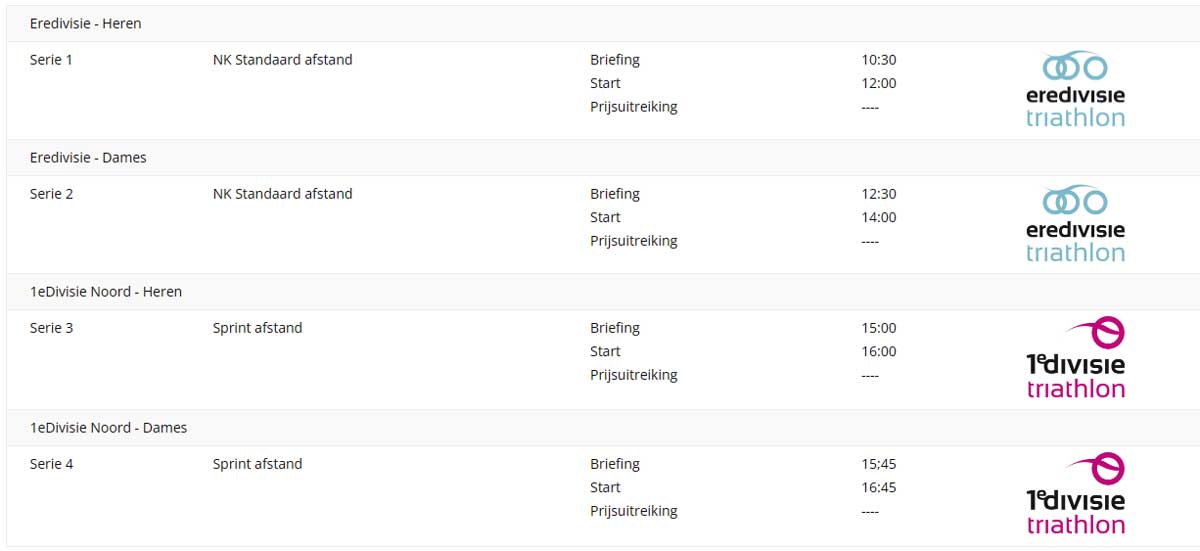Screen dimensions: 1200x551
Task: Select the 1eDivisie Noord - Heren header
Action: click(x=106, y=292)
